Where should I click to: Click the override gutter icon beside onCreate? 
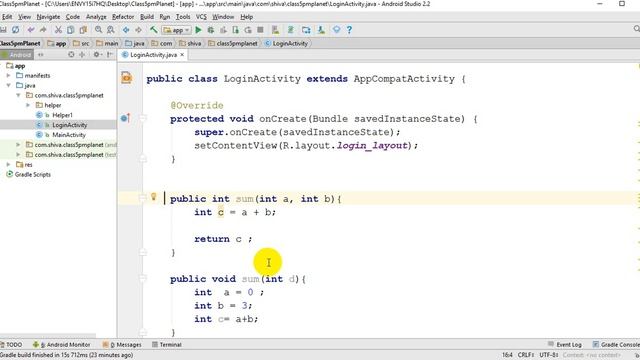(125, 118)
